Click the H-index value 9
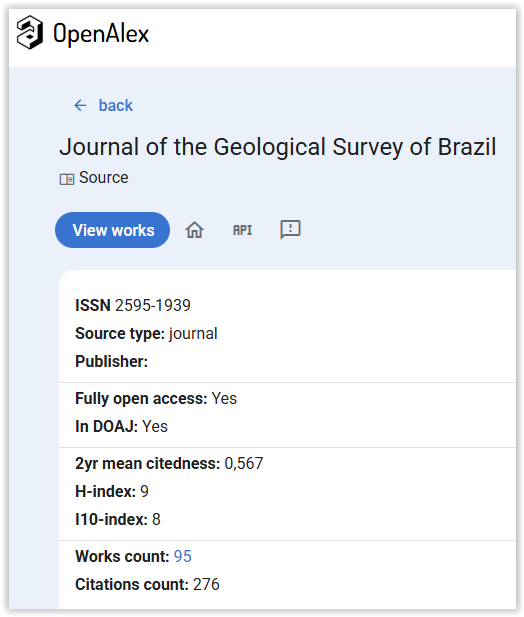 [144, 491]
